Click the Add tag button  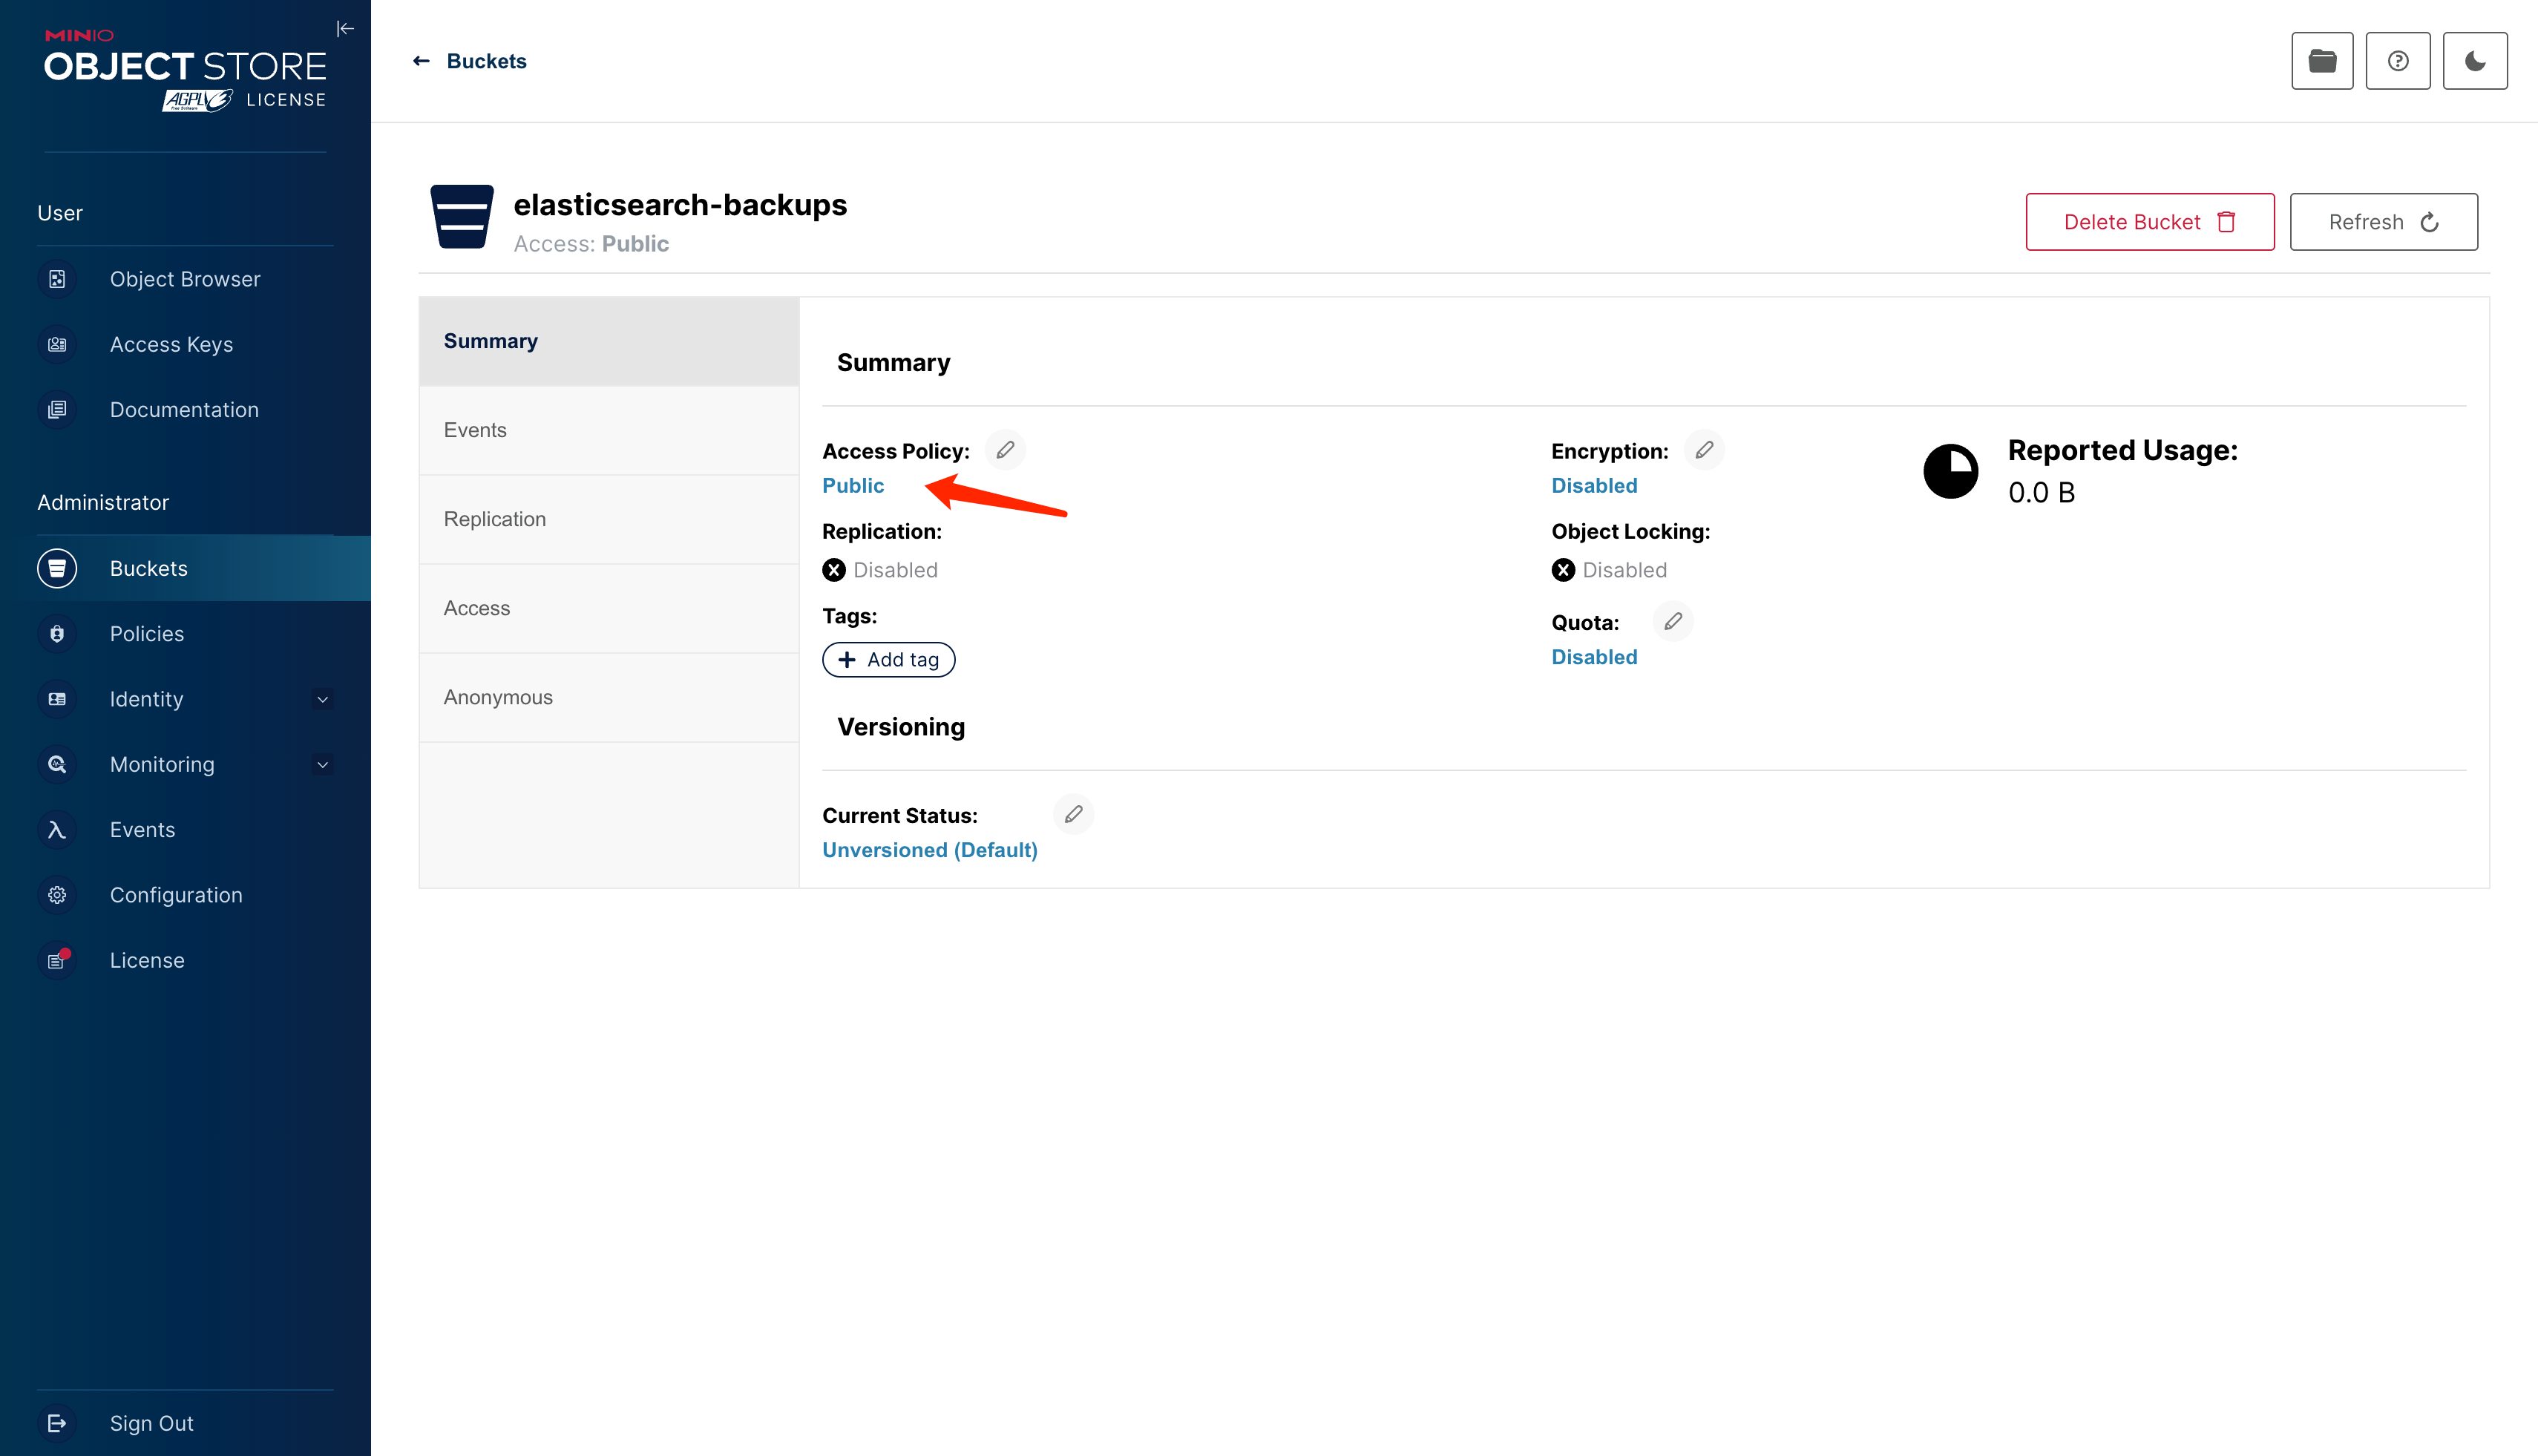tap(888, 660)
